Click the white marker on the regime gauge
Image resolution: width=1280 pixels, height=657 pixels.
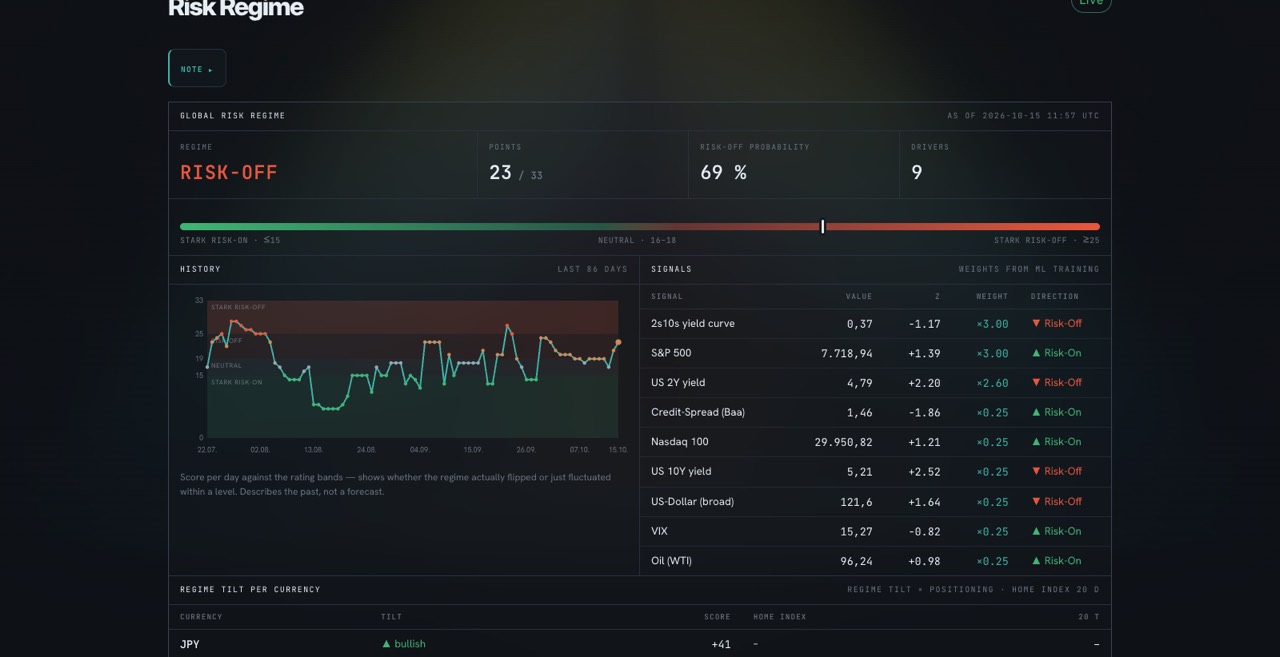pos(823,227)
